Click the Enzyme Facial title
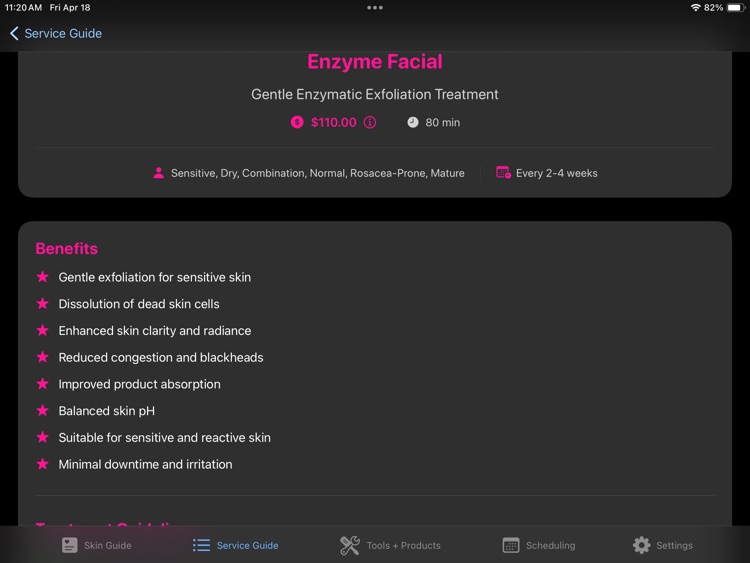Viewport: 750px width, 563px height. (375, 62)
